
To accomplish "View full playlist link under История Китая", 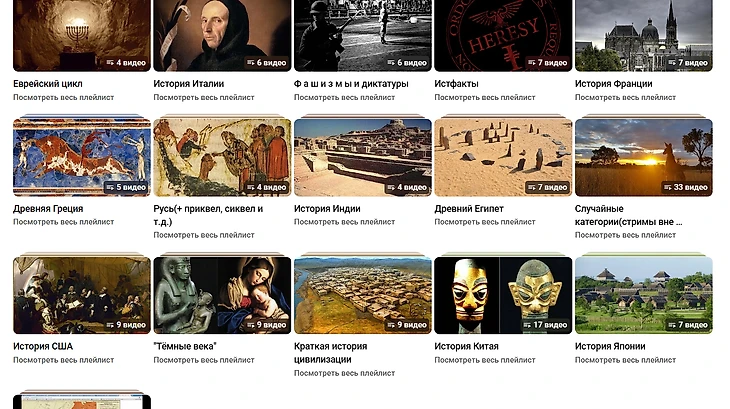I will point(485,360).
